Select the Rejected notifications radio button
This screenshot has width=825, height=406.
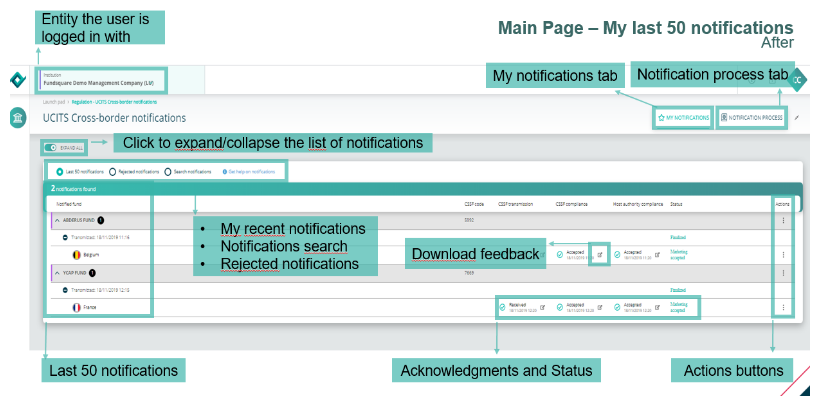pyautogui.click(x=113, y=172)
